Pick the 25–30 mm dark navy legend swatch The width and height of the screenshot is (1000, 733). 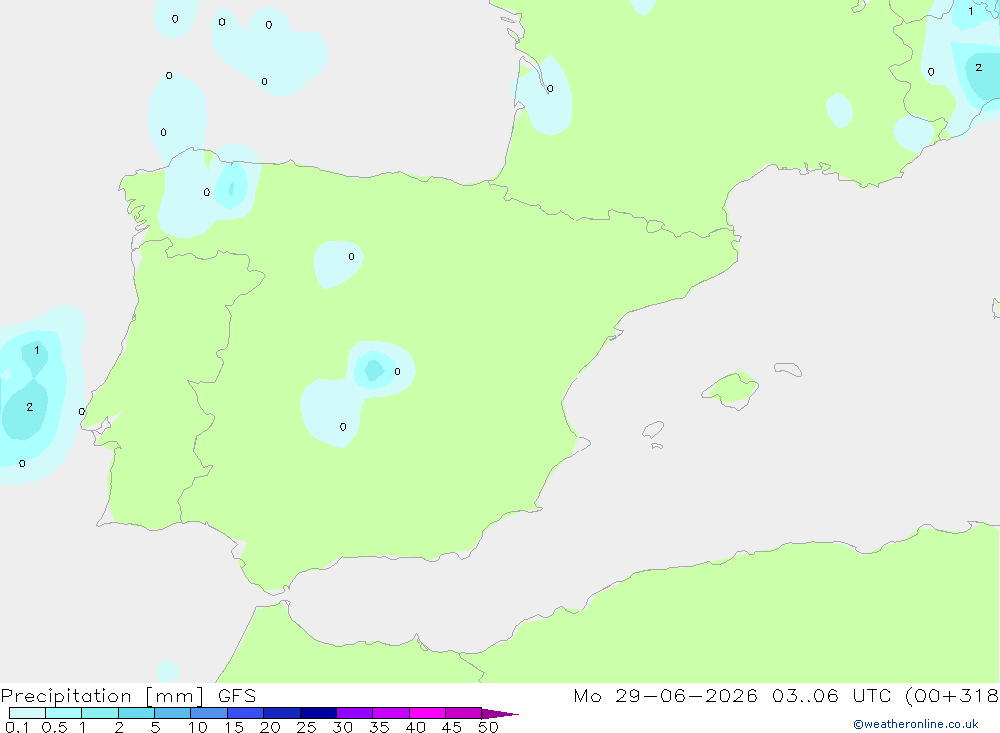tap(318, 713)
